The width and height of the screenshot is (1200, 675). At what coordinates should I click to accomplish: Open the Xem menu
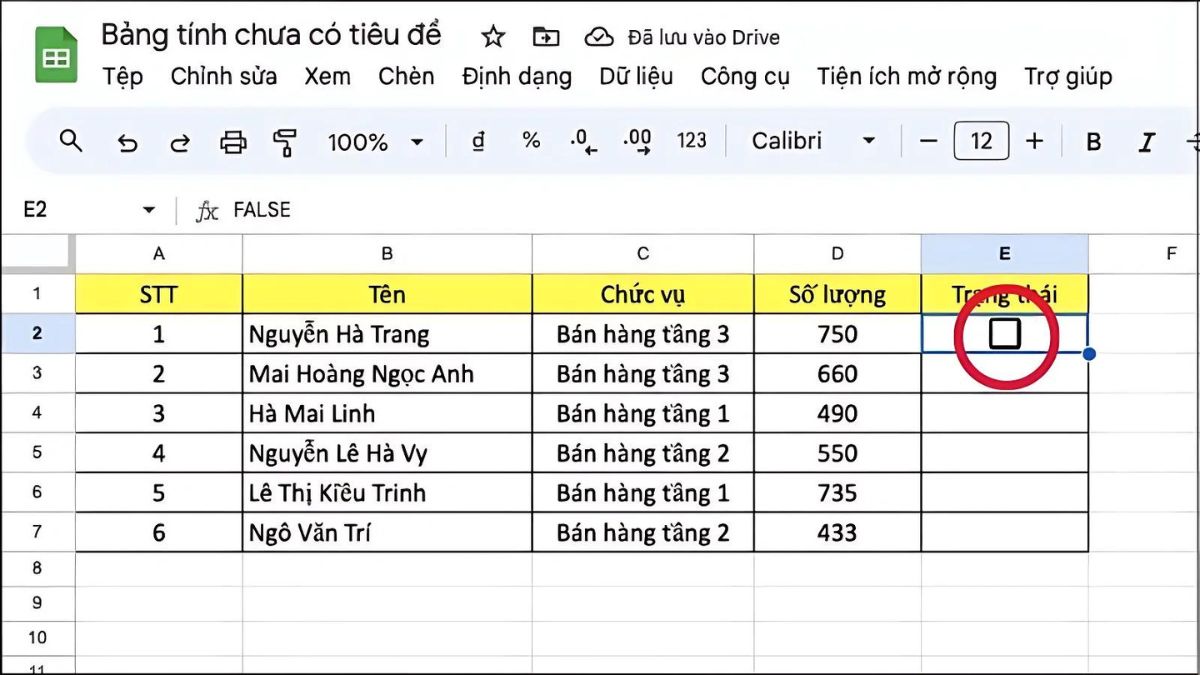tap(328, 77)
